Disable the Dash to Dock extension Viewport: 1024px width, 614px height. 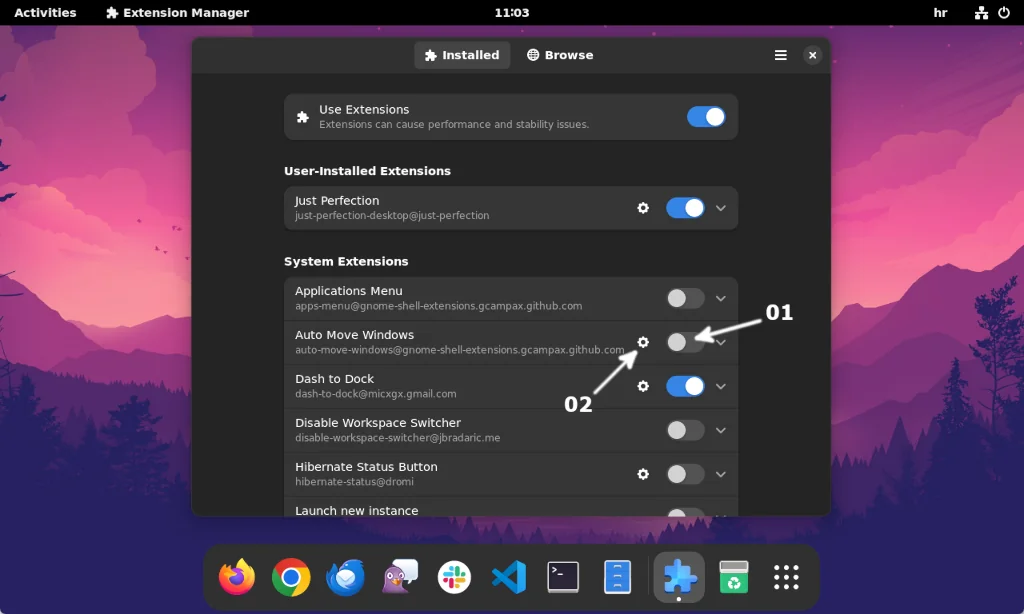[685, 386]
